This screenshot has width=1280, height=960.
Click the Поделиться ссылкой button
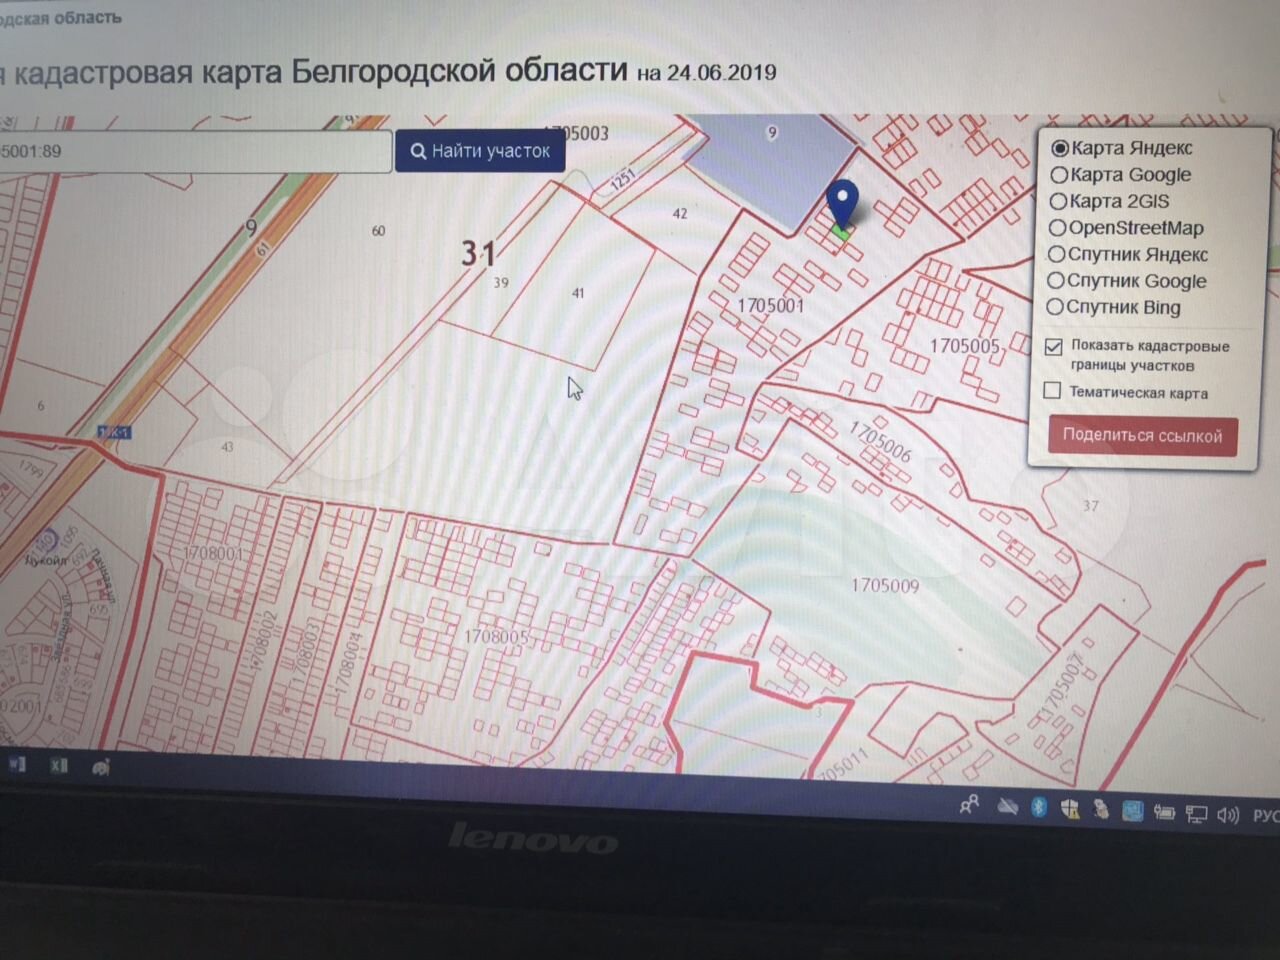1142,436
